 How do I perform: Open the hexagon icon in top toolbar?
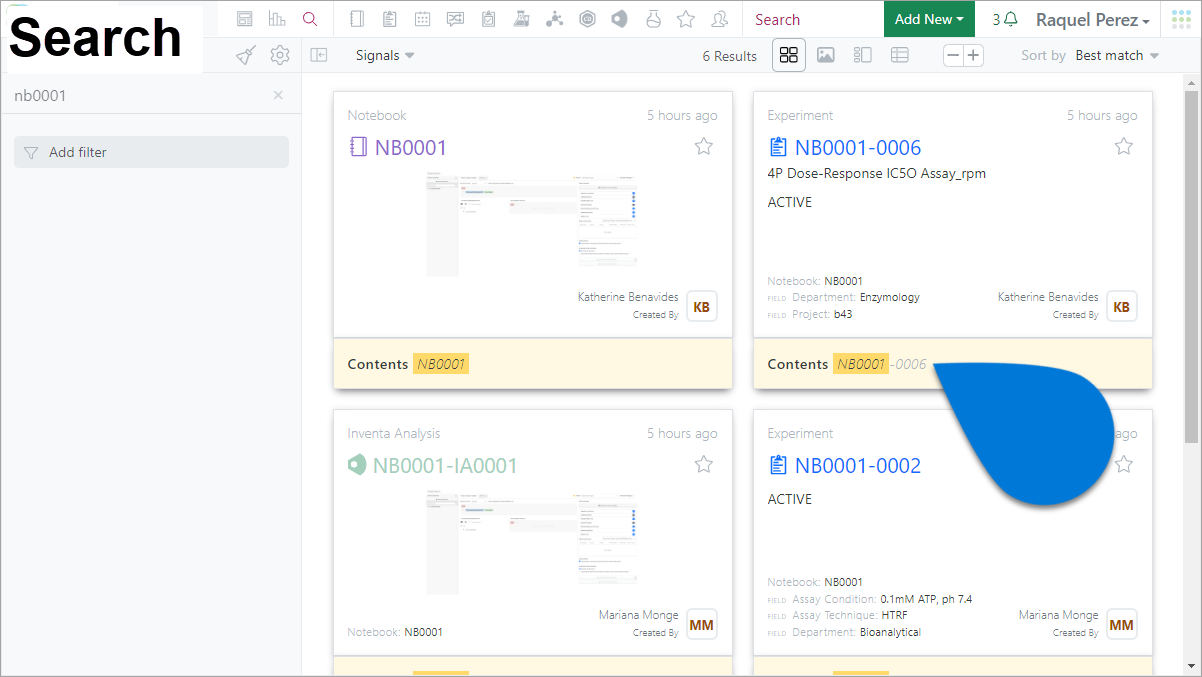point(587,19)
